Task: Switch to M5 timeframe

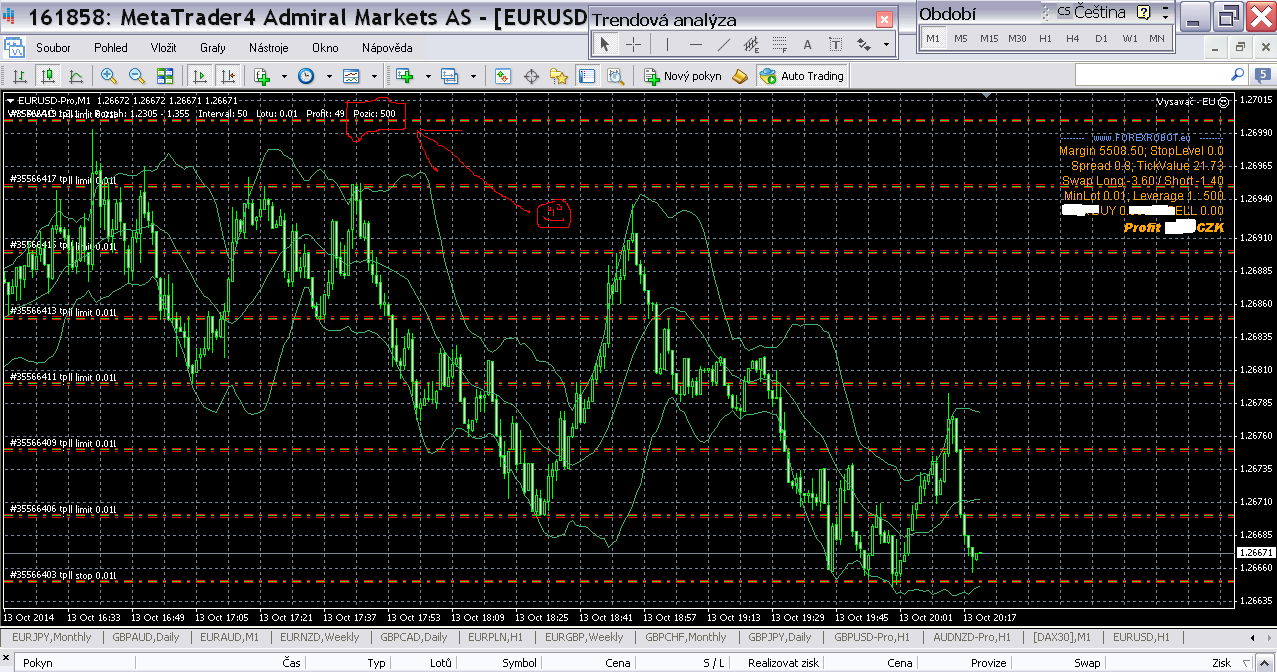Action: click(x=961, y=38)
